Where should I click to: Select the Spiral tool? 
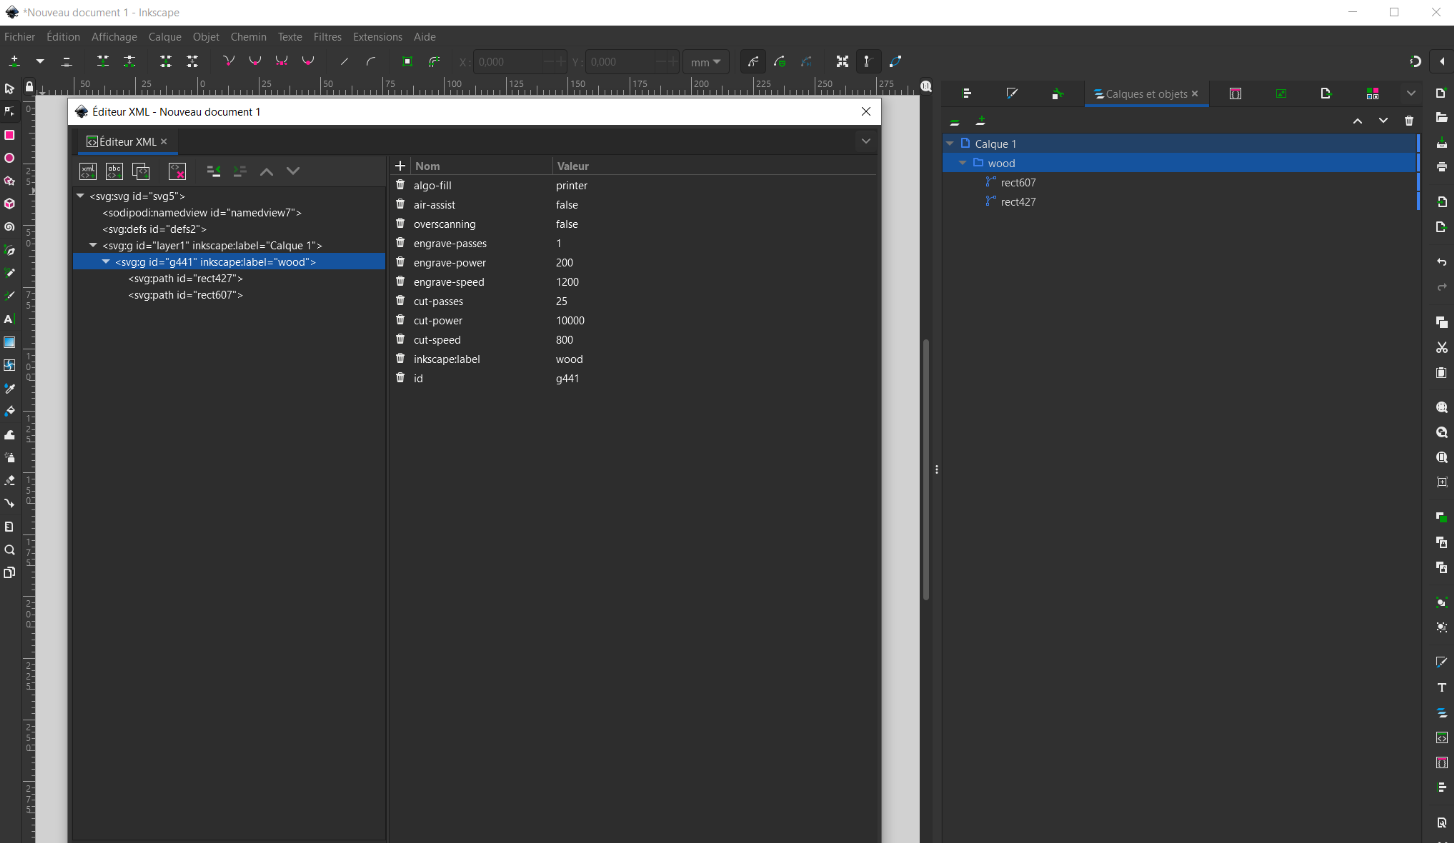(x=9, y=227)
